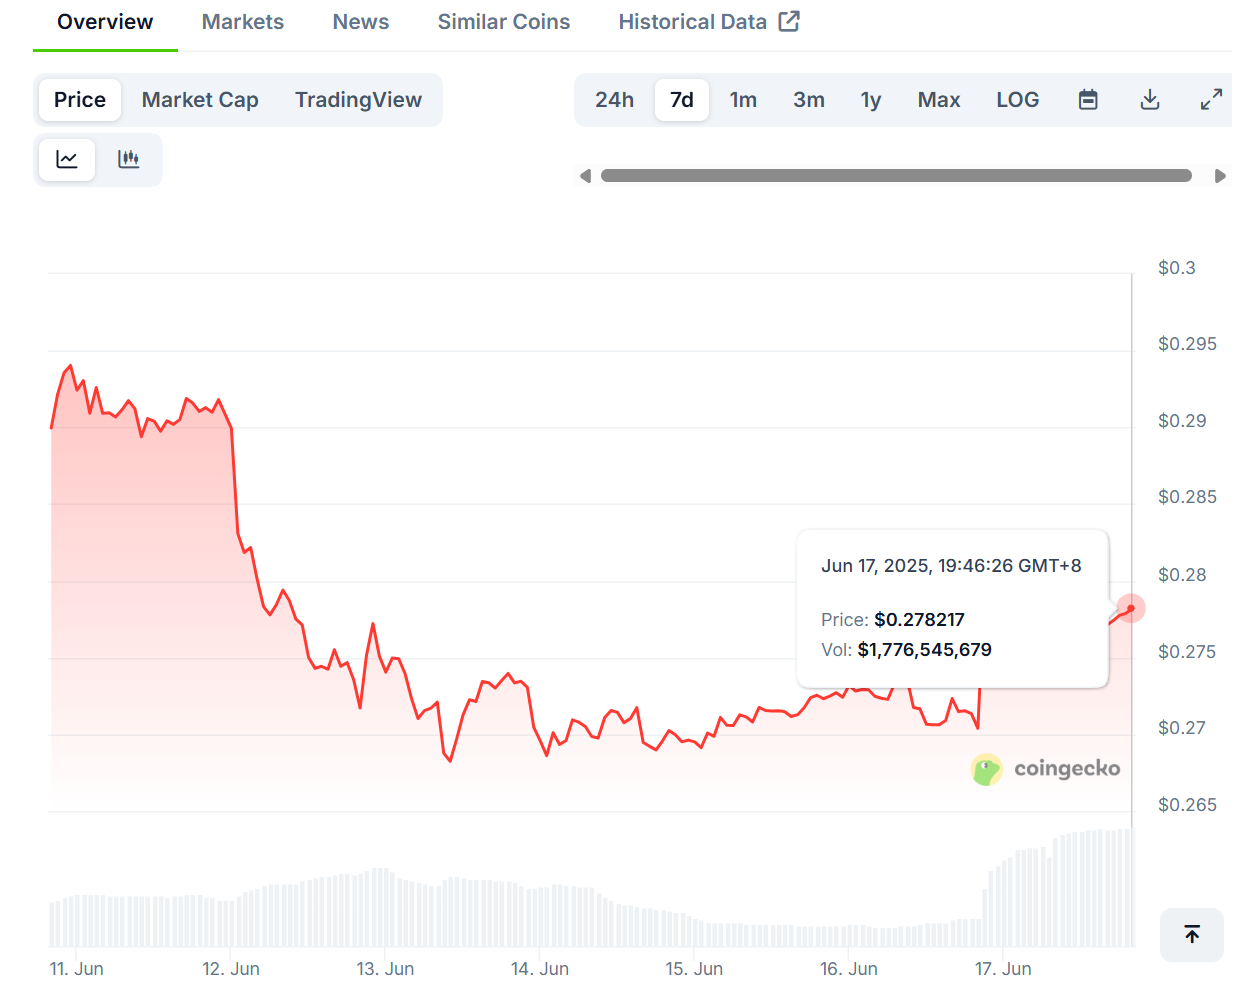Switch to candlestick chart view icon

tap(129, 160)
